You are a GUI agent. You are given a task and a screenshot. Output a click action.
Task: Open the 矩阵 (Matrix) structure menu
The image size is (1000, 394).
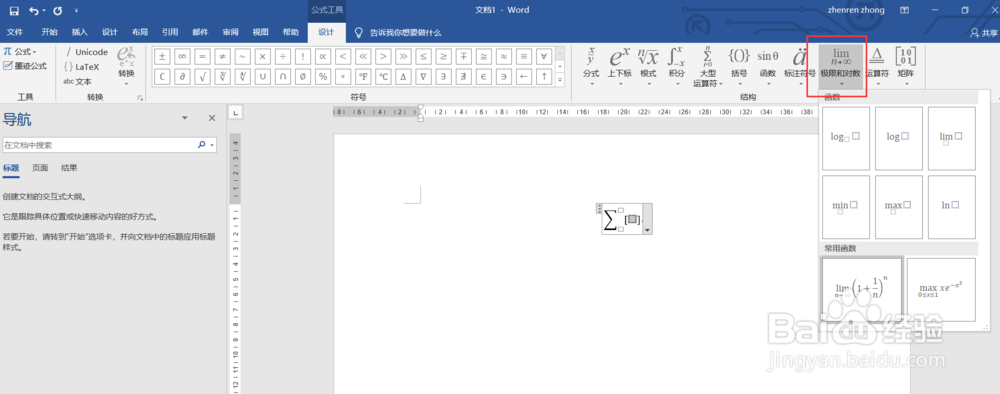pos(906,66)
